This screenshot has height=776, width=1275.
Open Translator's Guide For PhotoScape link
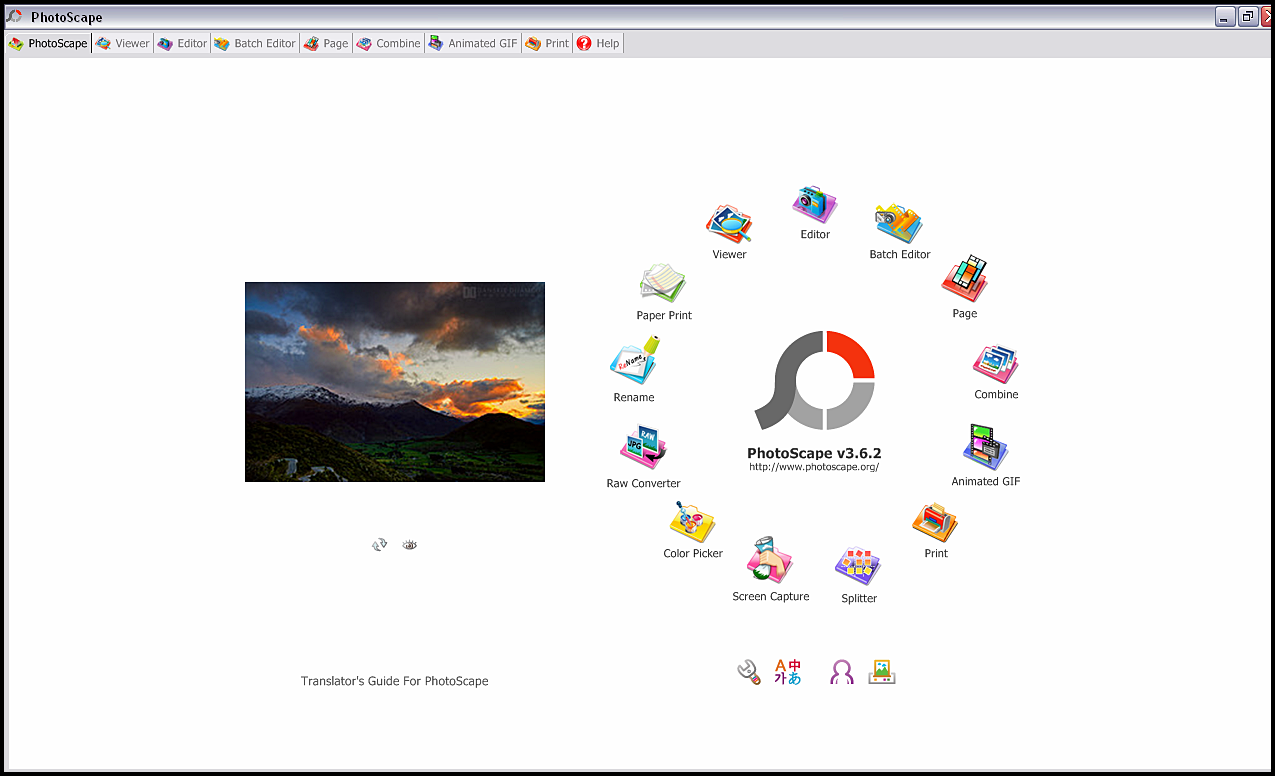tap(395, 681)
